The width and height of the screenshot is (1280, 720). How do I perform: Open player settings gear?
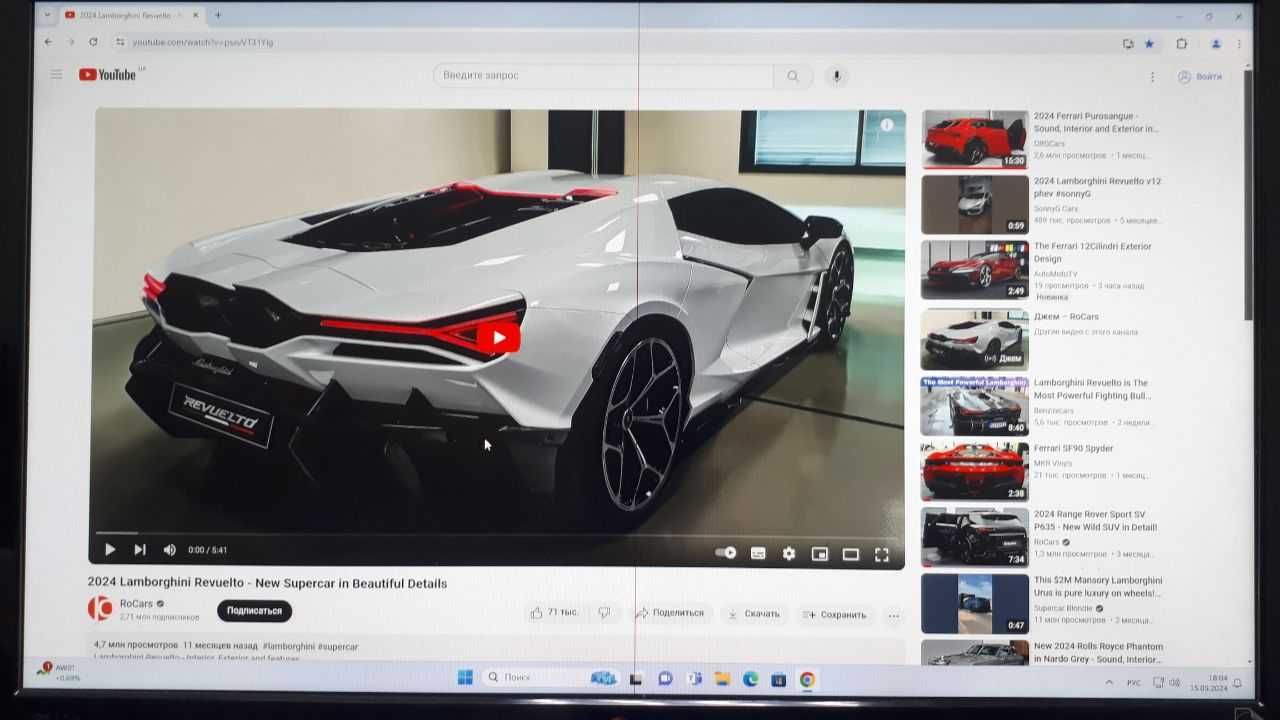[789, 553]
